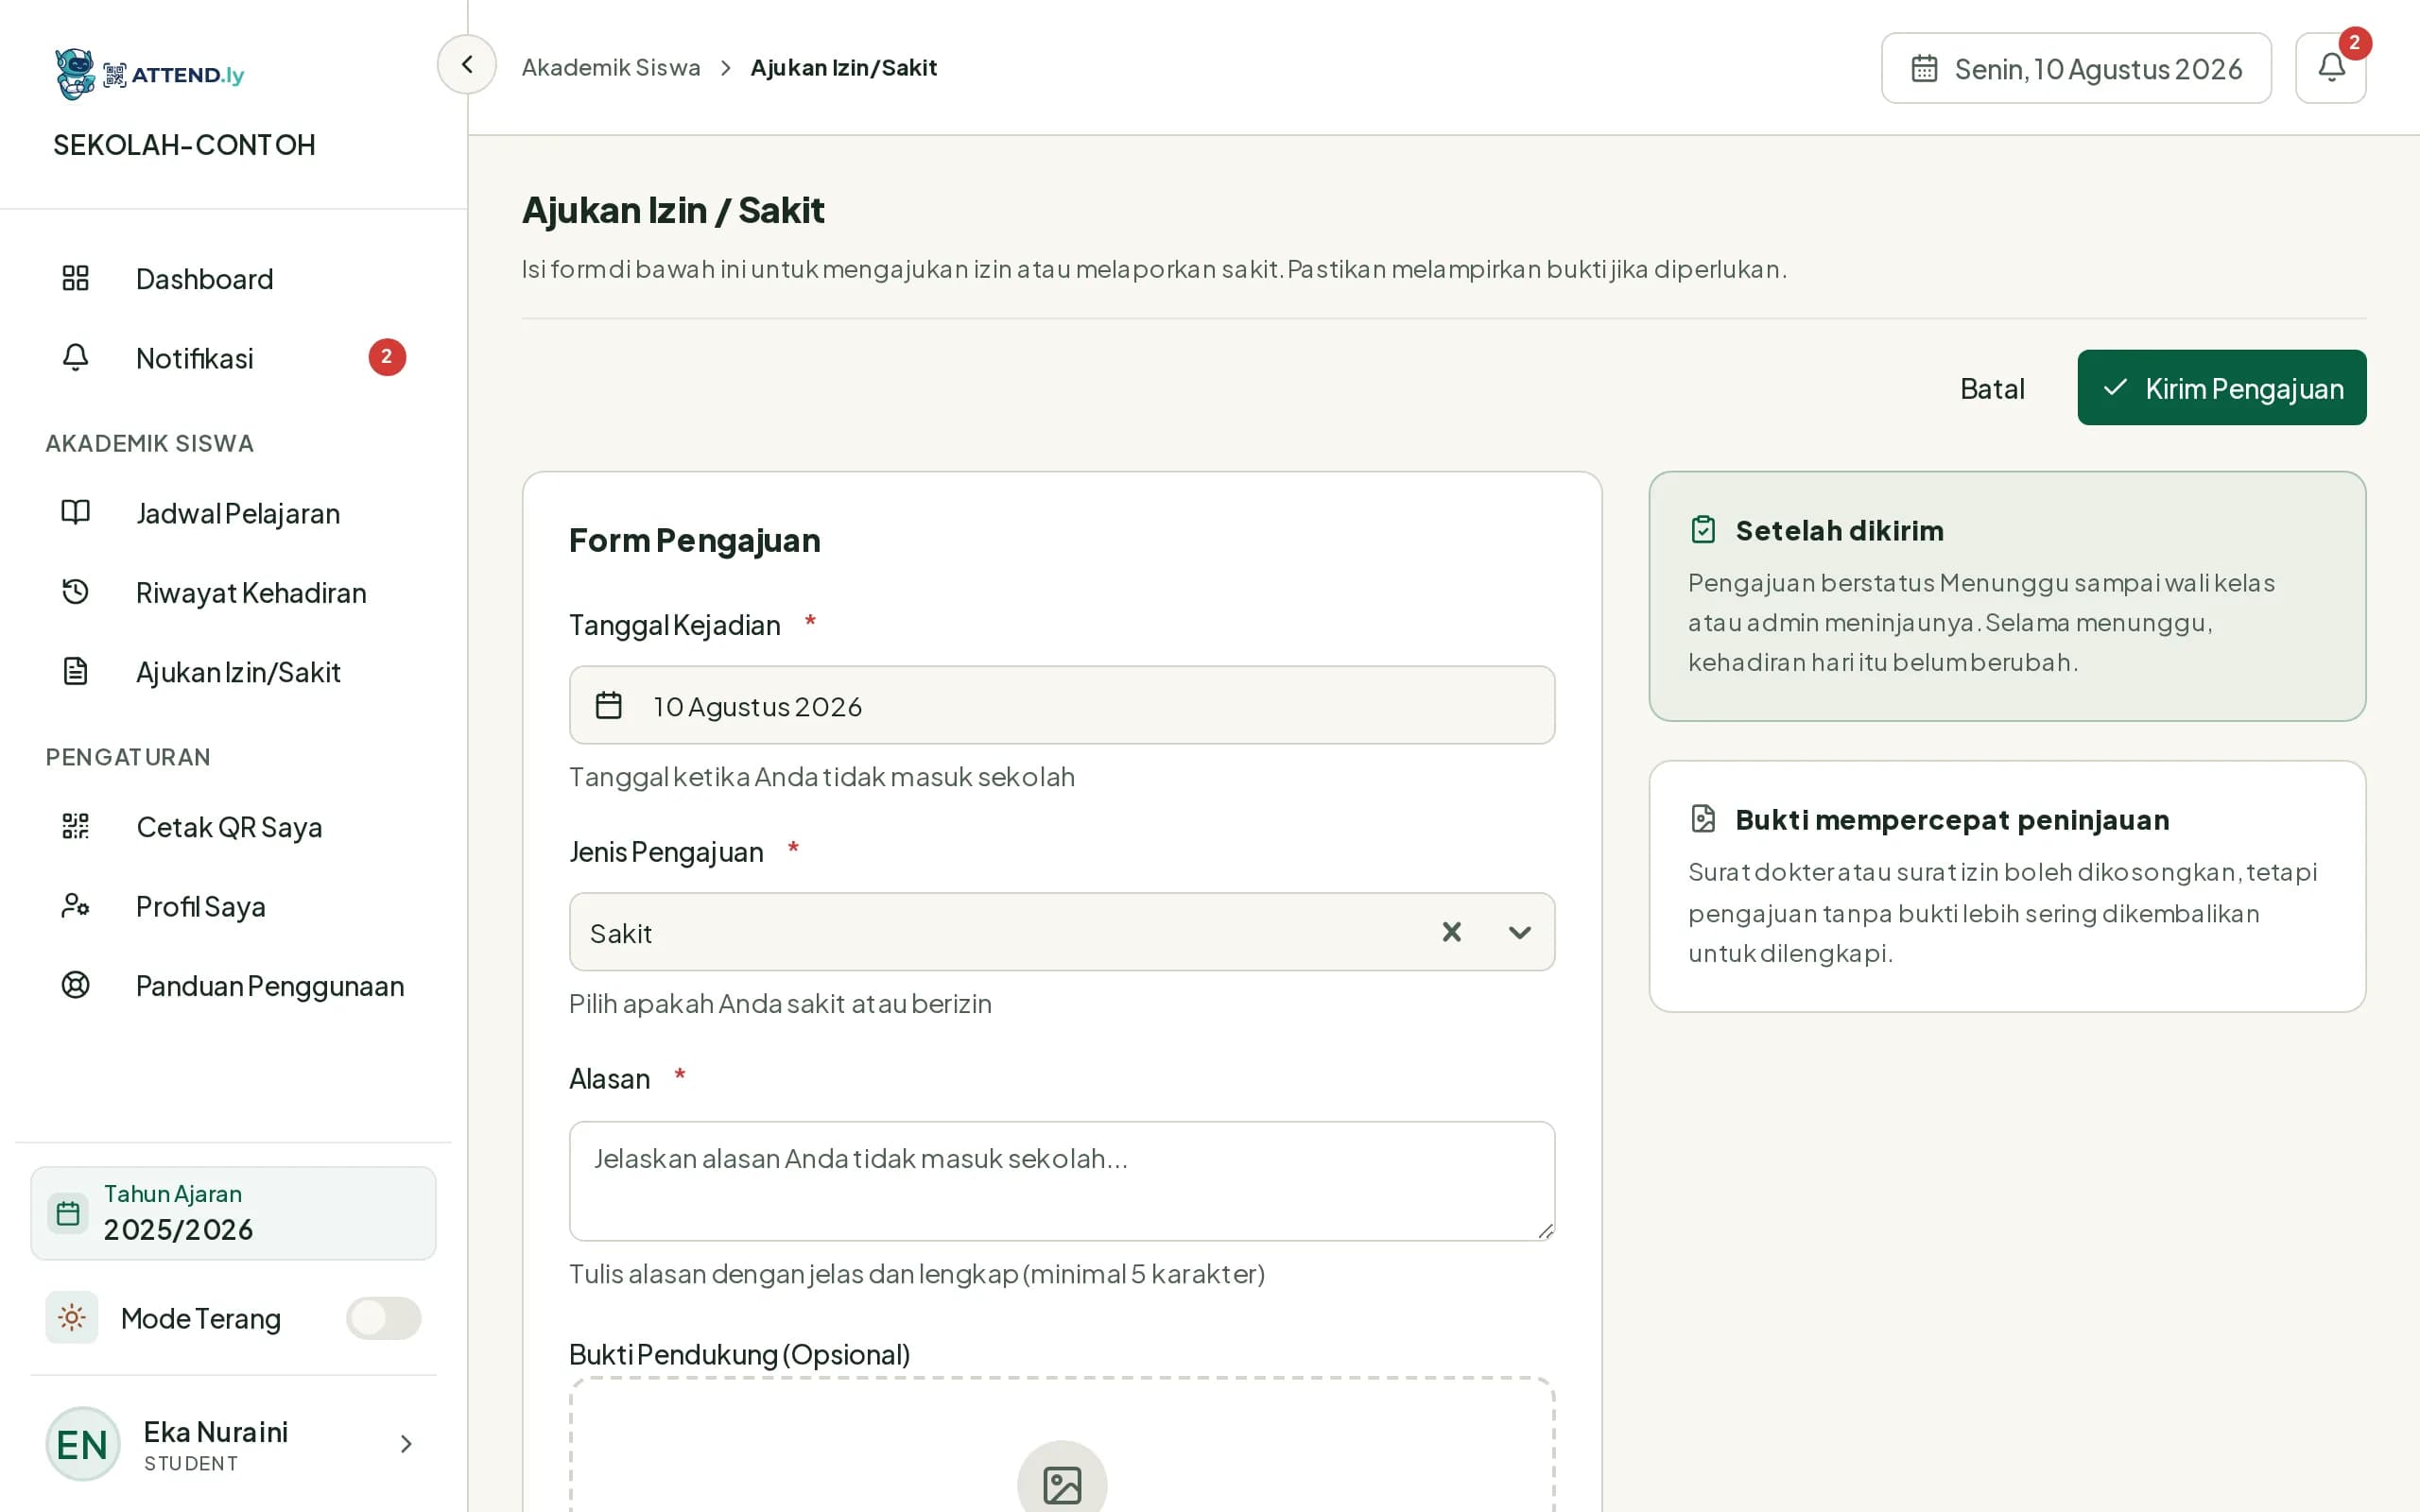Click the Akademik Siswa breadcrumb link
Viewport: 2420px width, 1512px height.
[611, 67]
